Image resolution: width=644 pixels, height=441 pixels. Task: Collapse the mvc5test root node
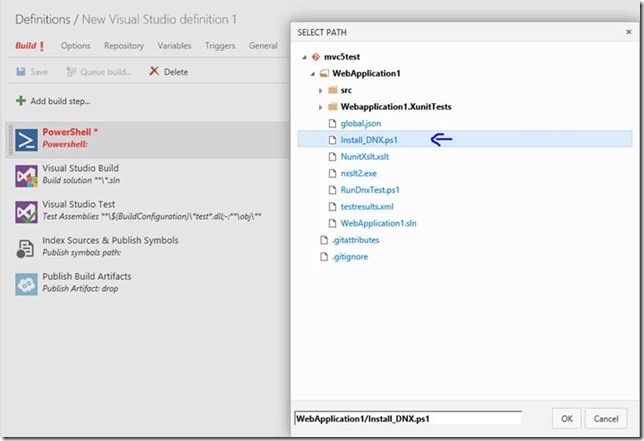[x=304, y=57]
